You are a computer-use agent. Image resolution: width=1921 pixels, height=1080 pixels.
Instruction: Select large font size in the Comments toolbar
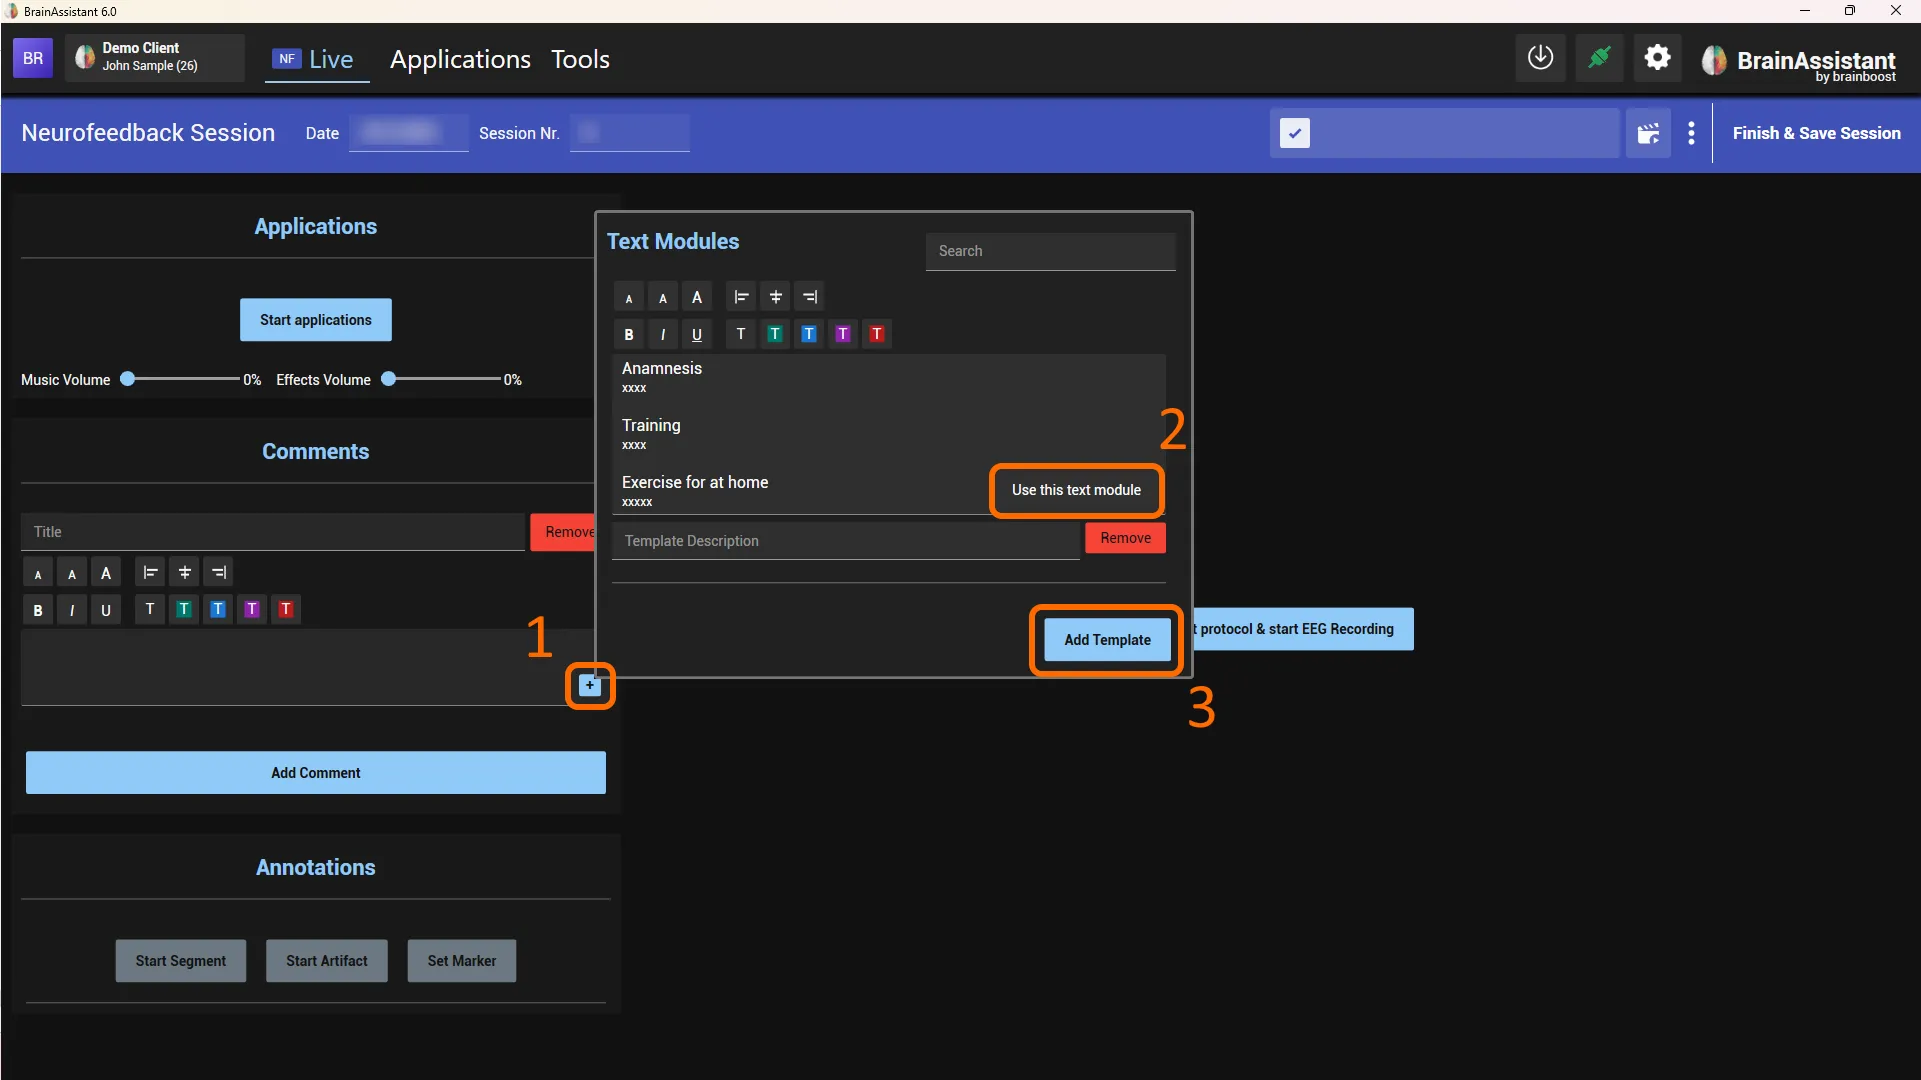pos(106,573)
